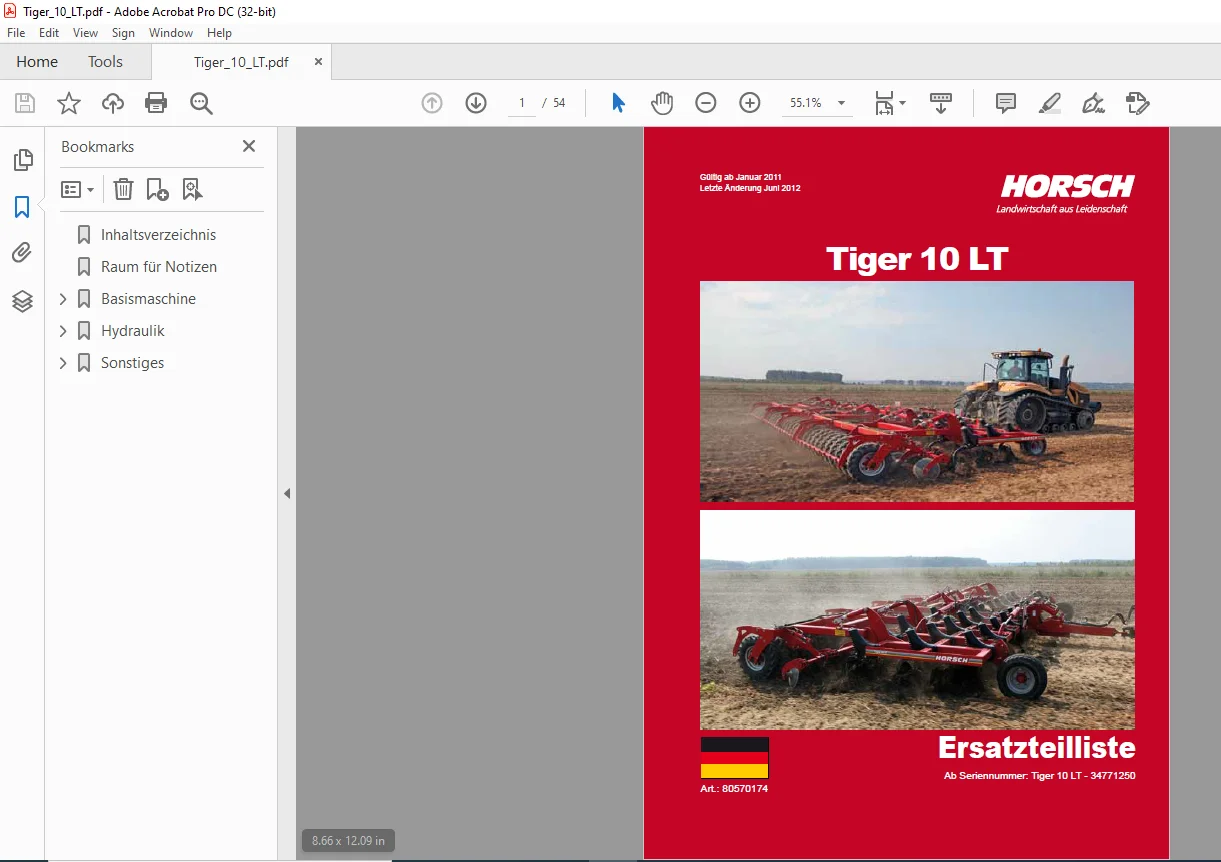Open the bookmark options dropdown
Screen dimensions: 1221x862
(x=78, y=189)
